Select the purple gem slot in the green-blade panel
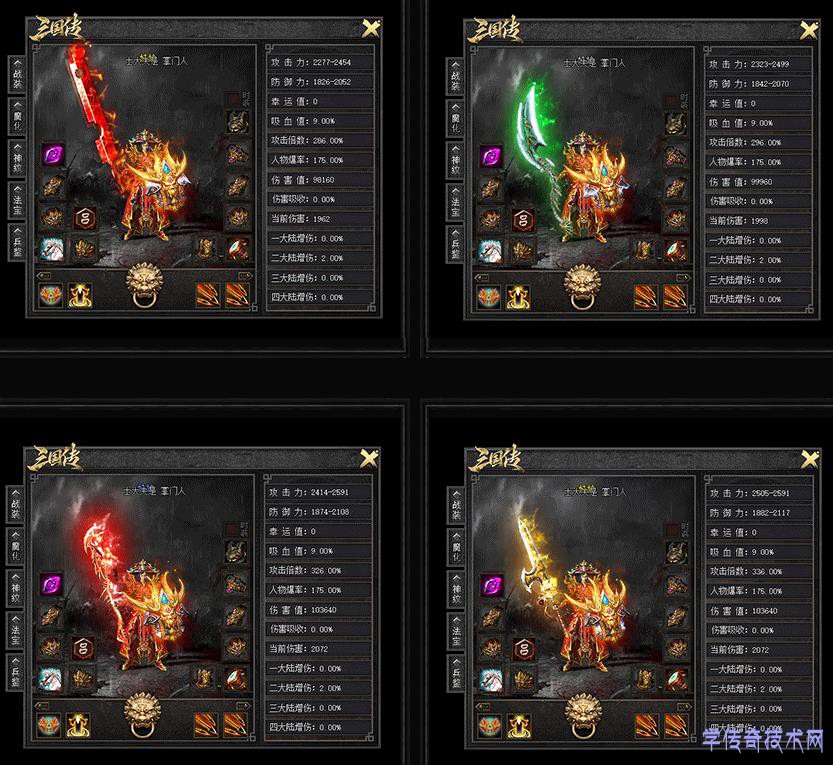833x765 pixels. pyautogui.click(x=491, y=157)
